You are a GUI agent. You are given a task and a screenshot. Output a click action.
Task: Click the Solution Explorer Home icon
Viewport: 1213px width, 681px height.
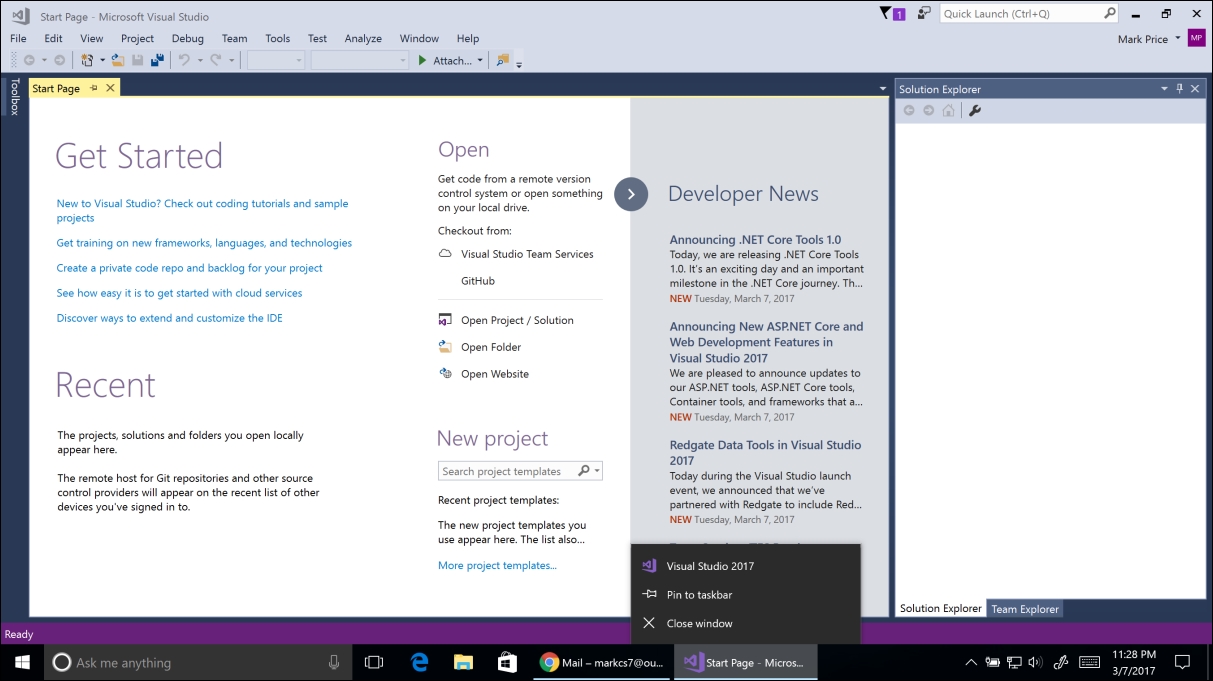948,110
